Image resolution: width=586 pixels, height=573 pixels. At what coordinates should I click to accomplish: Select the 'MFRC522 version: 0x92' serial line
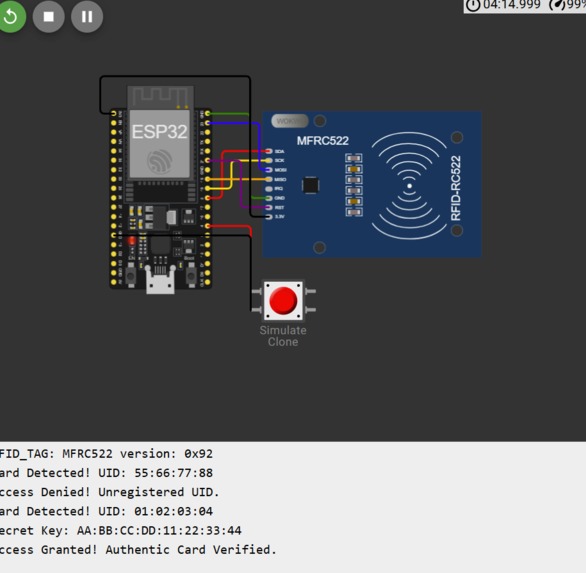click(x=107, y=454)
